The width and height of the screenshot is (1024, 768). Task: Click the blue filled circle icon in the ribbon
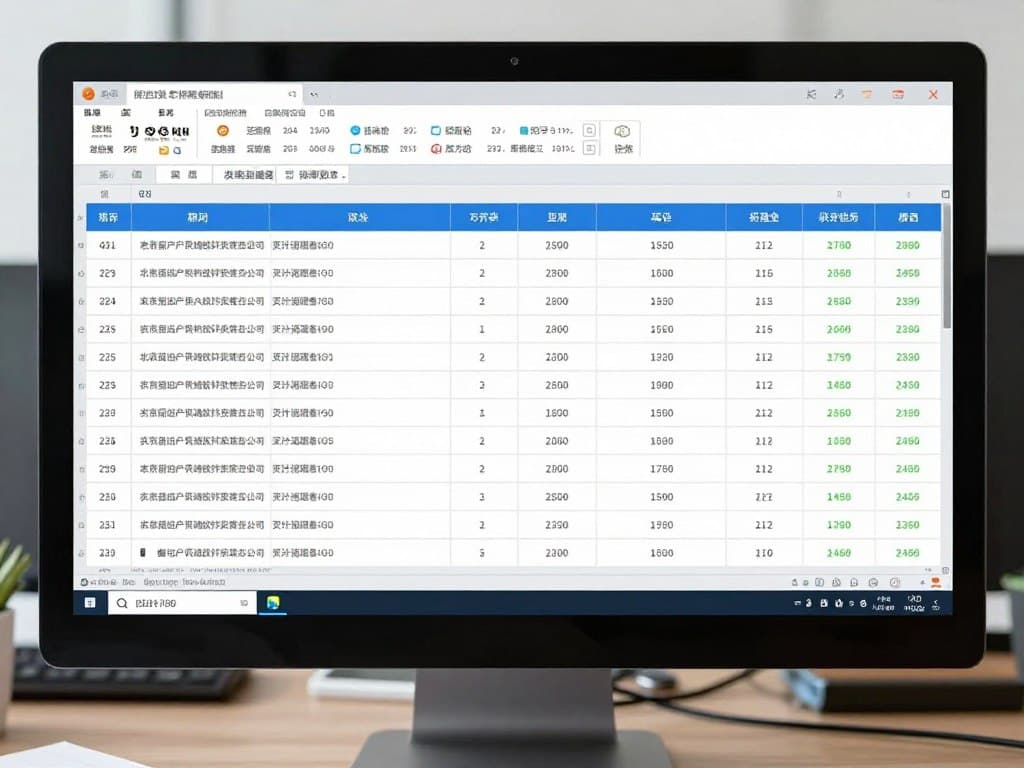click(x=355, y=131)
